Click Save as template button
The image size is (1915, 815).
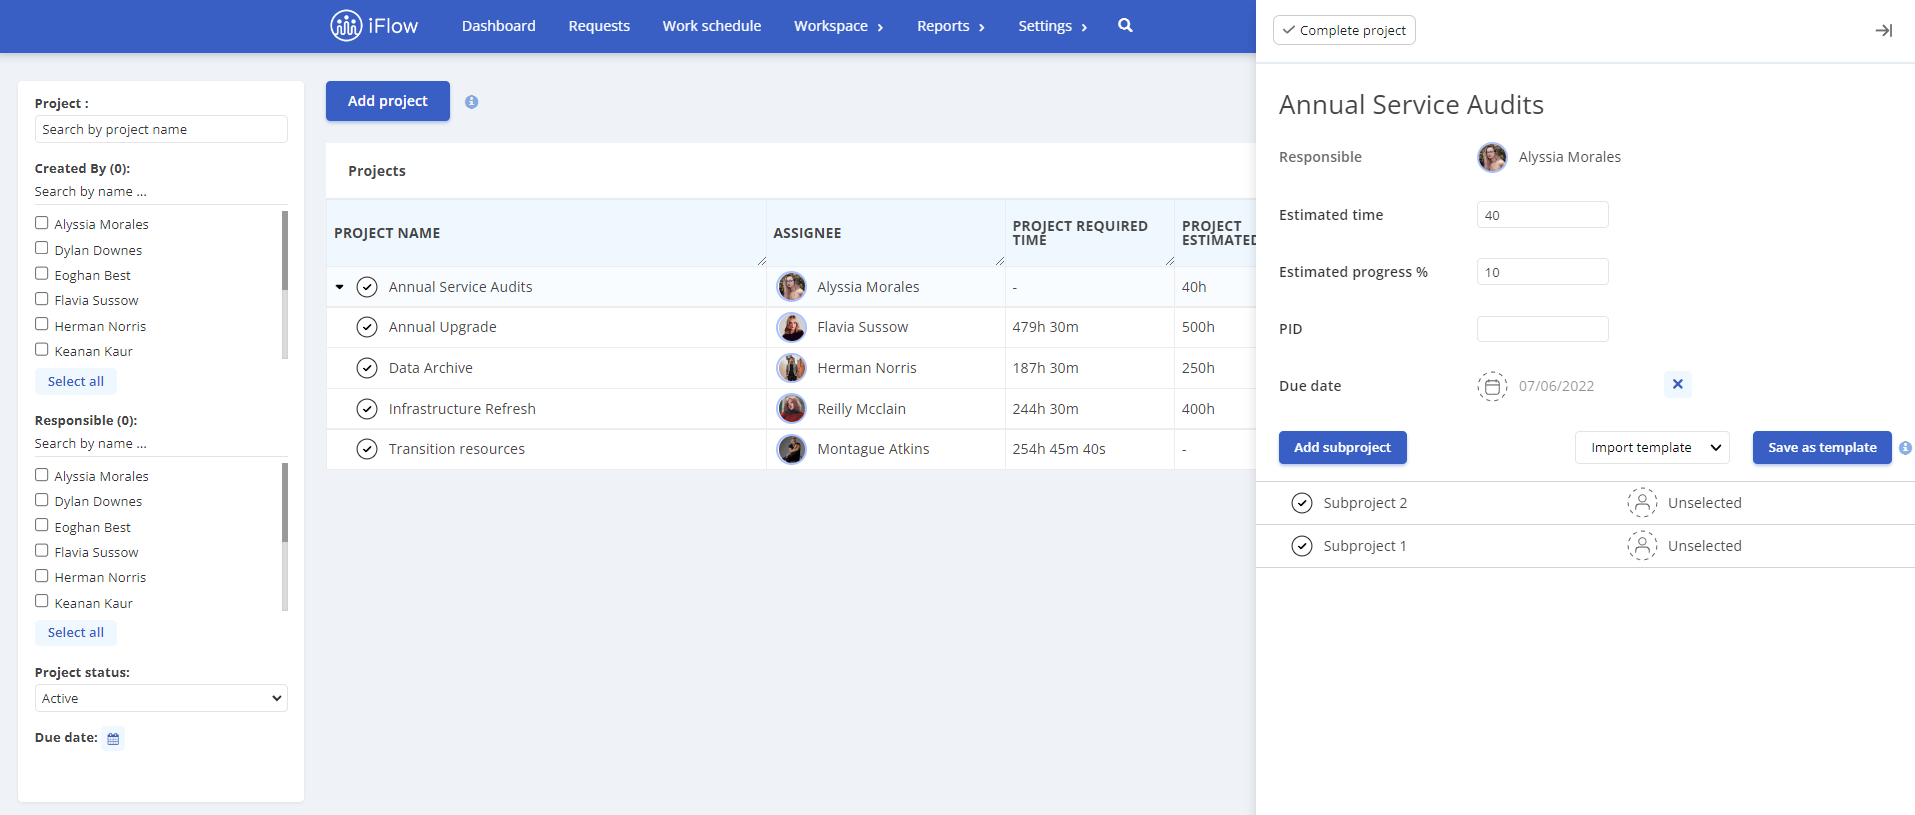tap(1822, 448)
